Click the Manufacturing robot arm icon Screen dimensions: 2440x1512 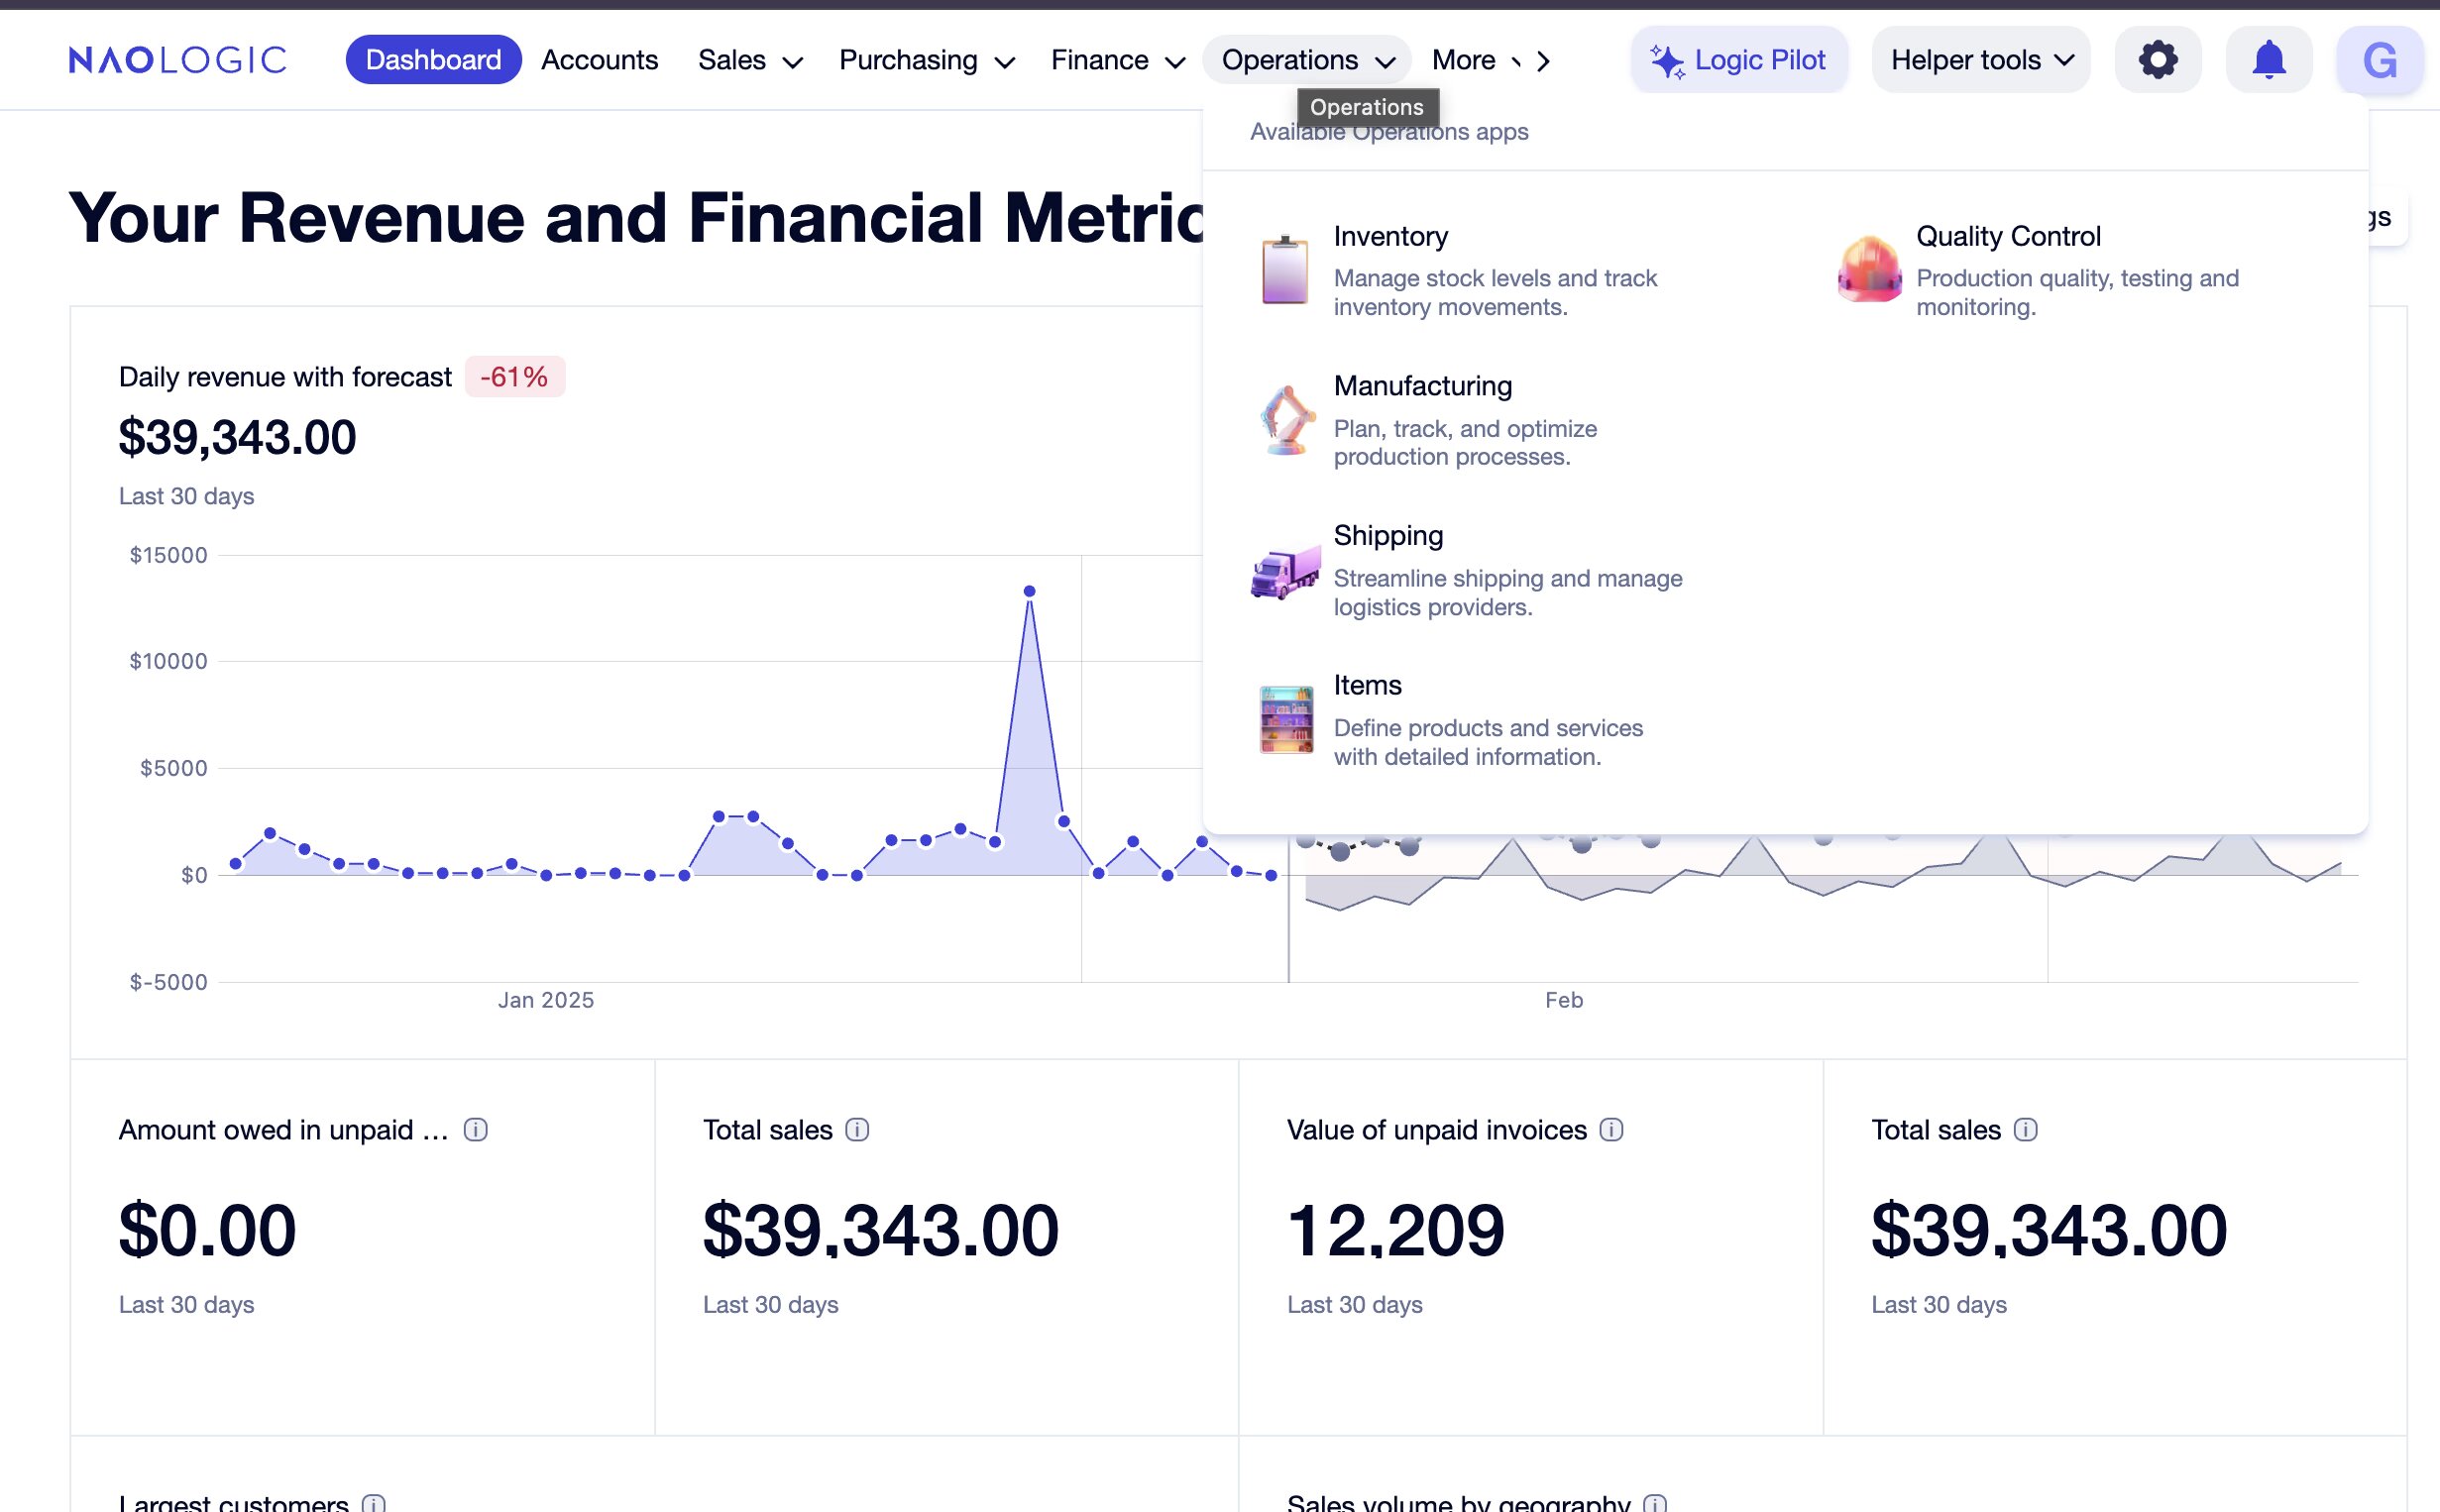[1286, 420]
